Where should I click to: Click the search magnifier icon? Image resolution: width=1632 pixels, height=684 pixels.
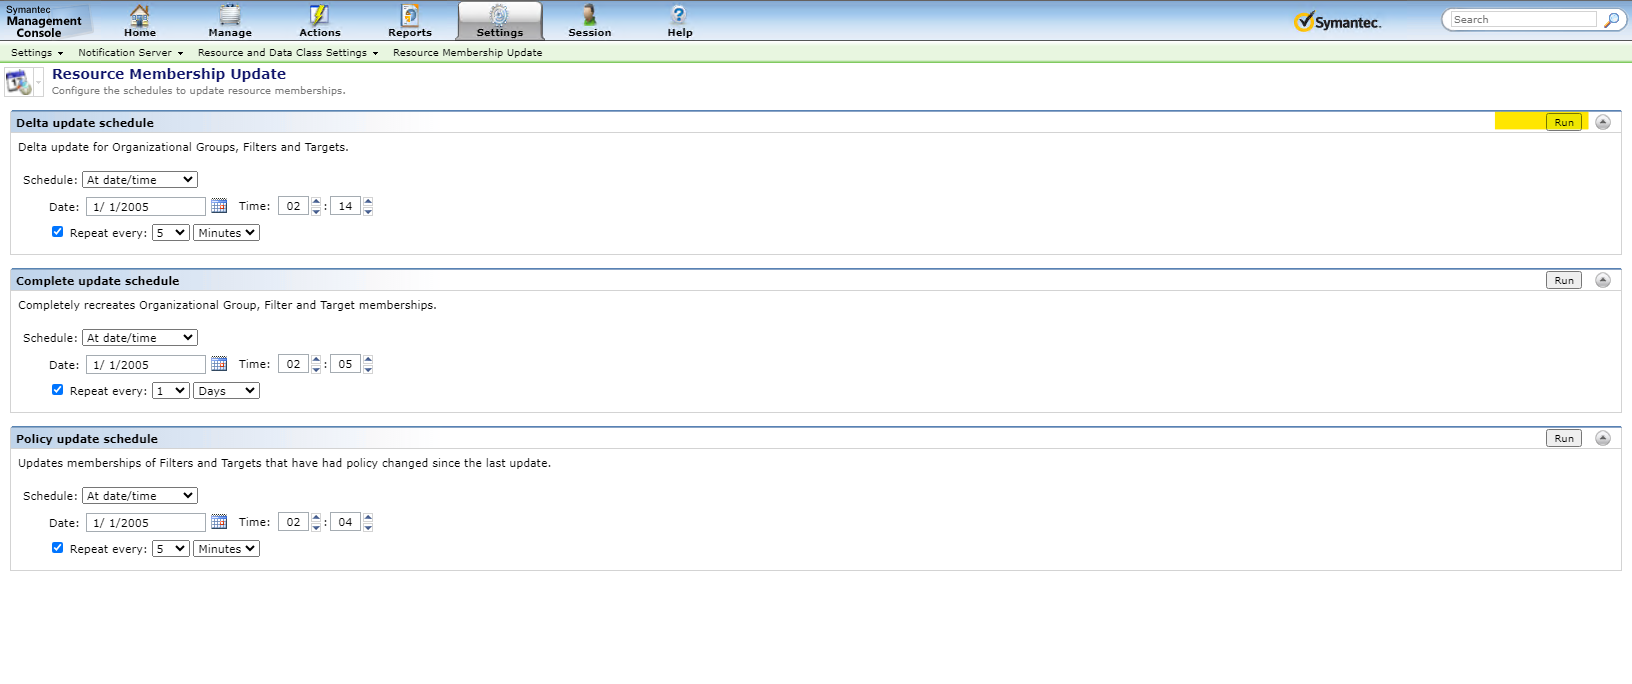[1611, 20]
